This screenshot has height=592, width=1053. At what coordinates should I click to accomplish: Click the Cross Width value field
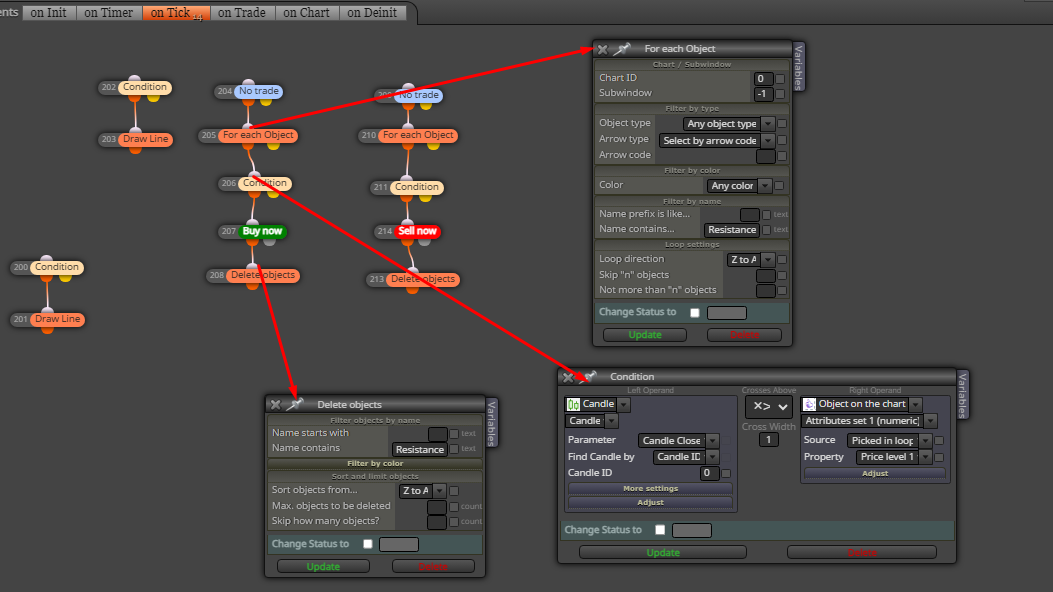click(768, 440)
